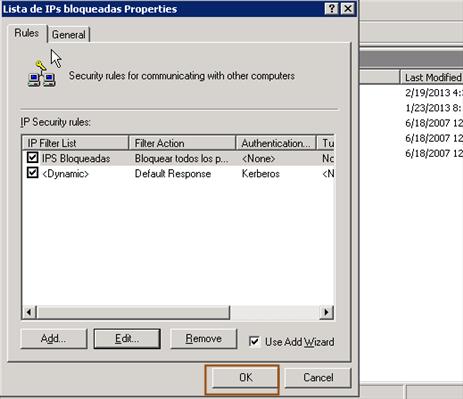Click the Bloquear todos los p... filter action
Viewport: 463px width, 399px height.
[x=181, y=159]
